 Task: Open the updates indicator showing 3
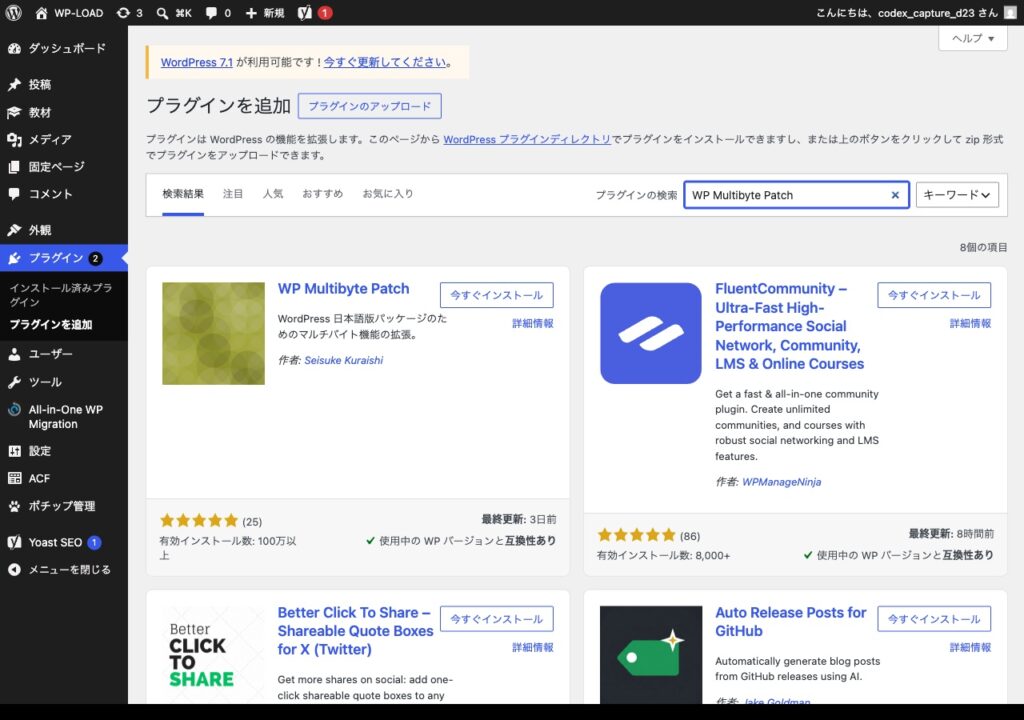(x=129, y=12)
